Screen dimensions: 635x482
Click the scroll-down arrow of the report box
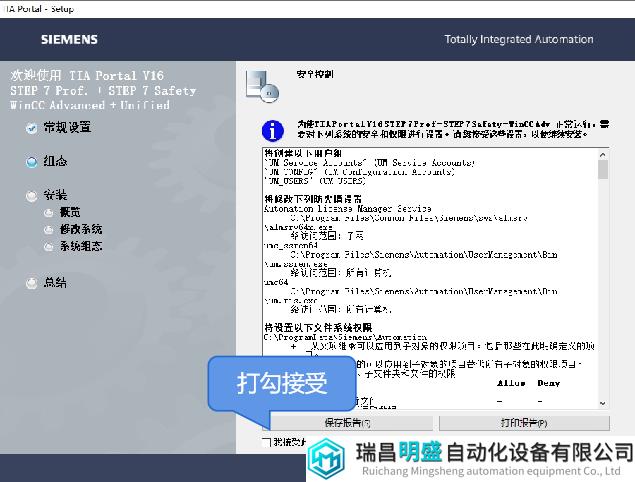[603, 403]
